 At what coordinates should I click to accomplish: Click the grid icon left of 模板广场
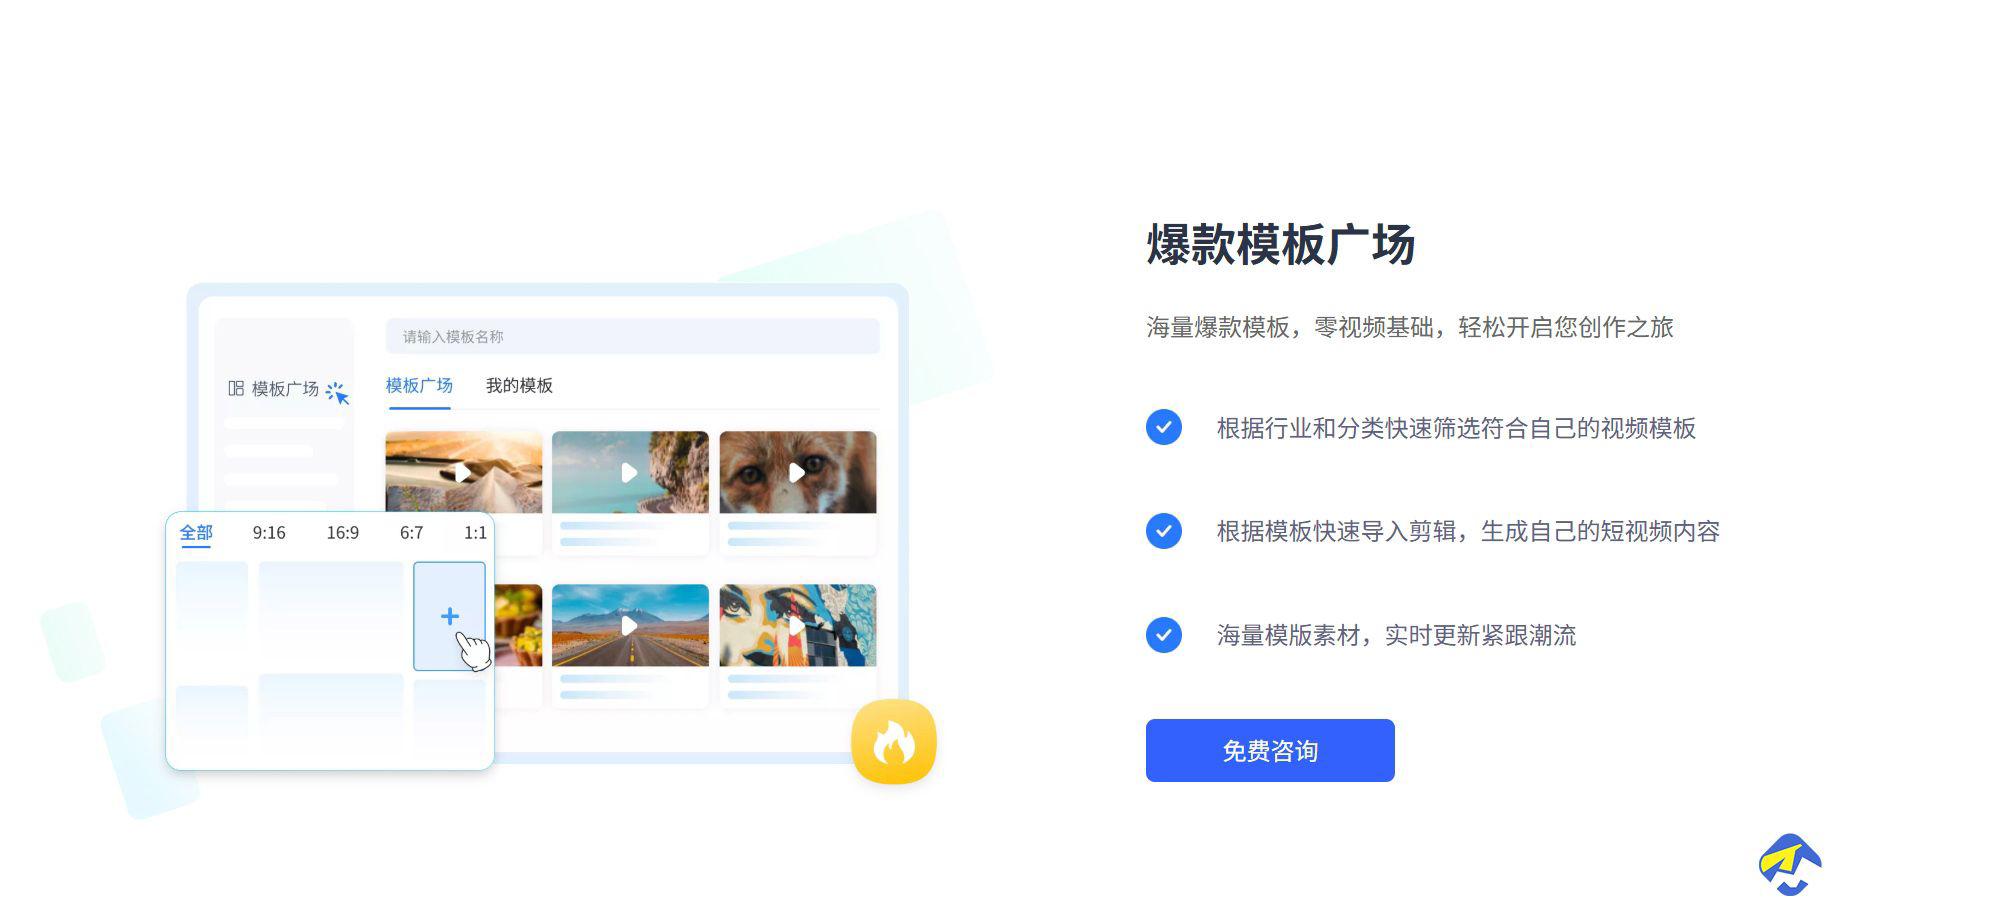pos(236,388)
